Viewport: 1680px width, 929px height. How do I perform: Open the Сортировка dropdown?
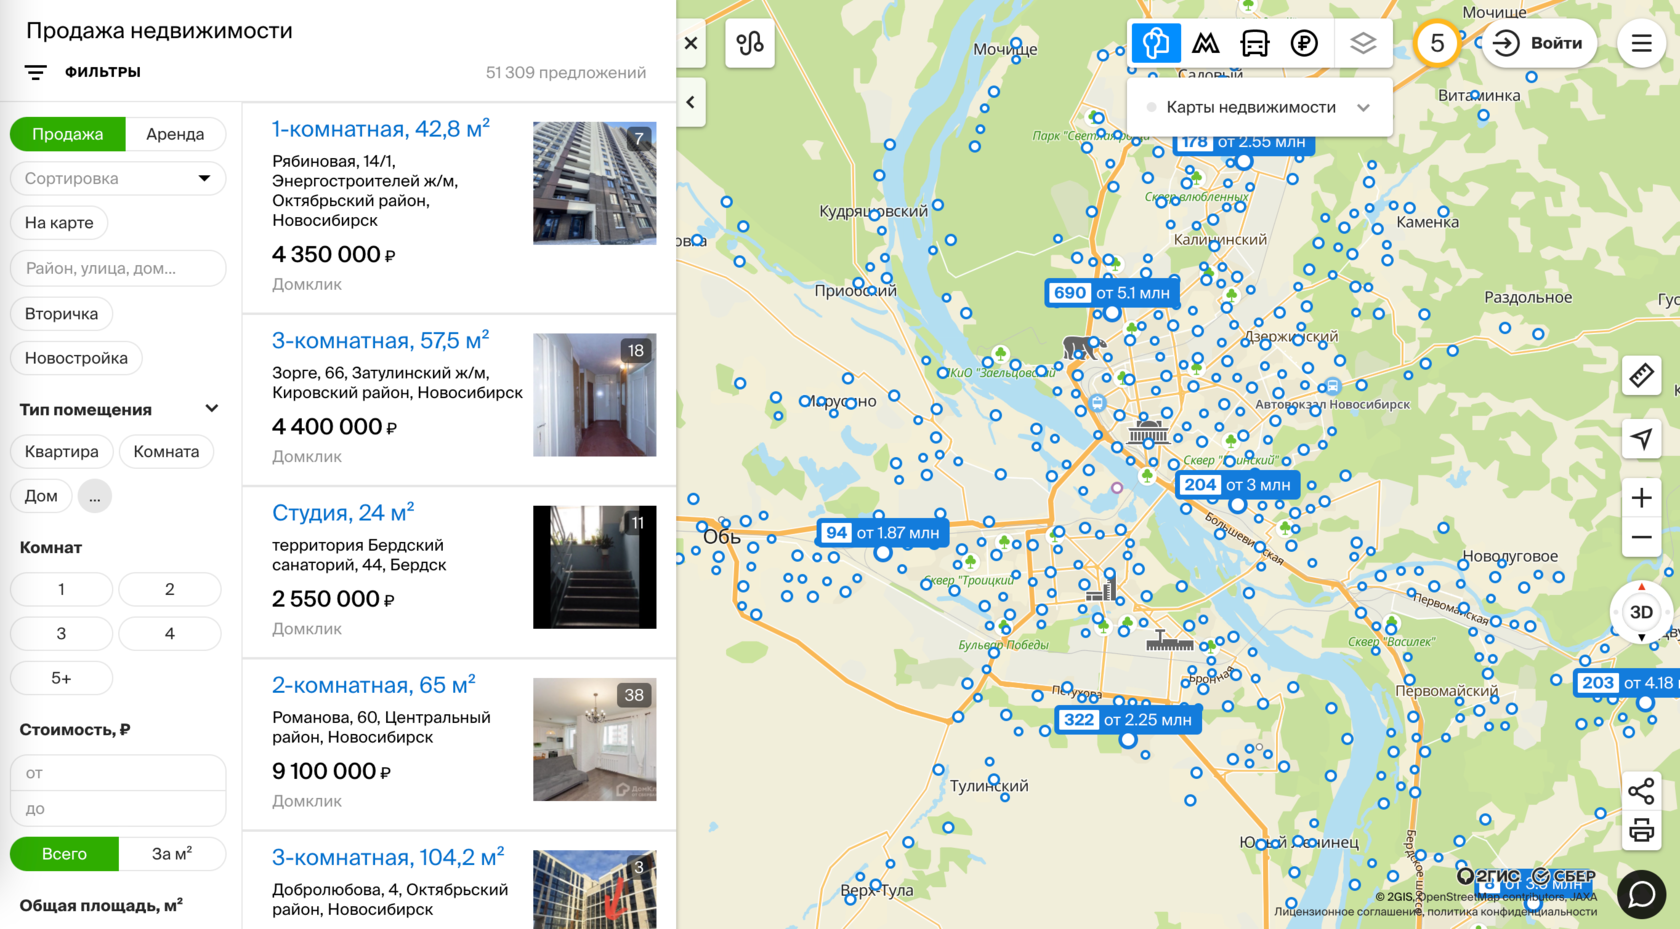(x=118, y=178)
